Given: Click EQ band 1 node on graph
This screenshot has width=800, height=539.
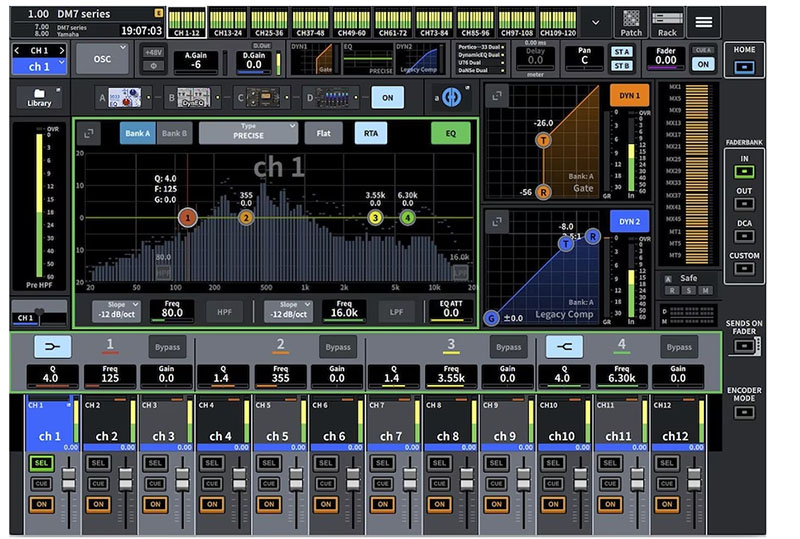Looking at the screenshot, I should 187,218.
